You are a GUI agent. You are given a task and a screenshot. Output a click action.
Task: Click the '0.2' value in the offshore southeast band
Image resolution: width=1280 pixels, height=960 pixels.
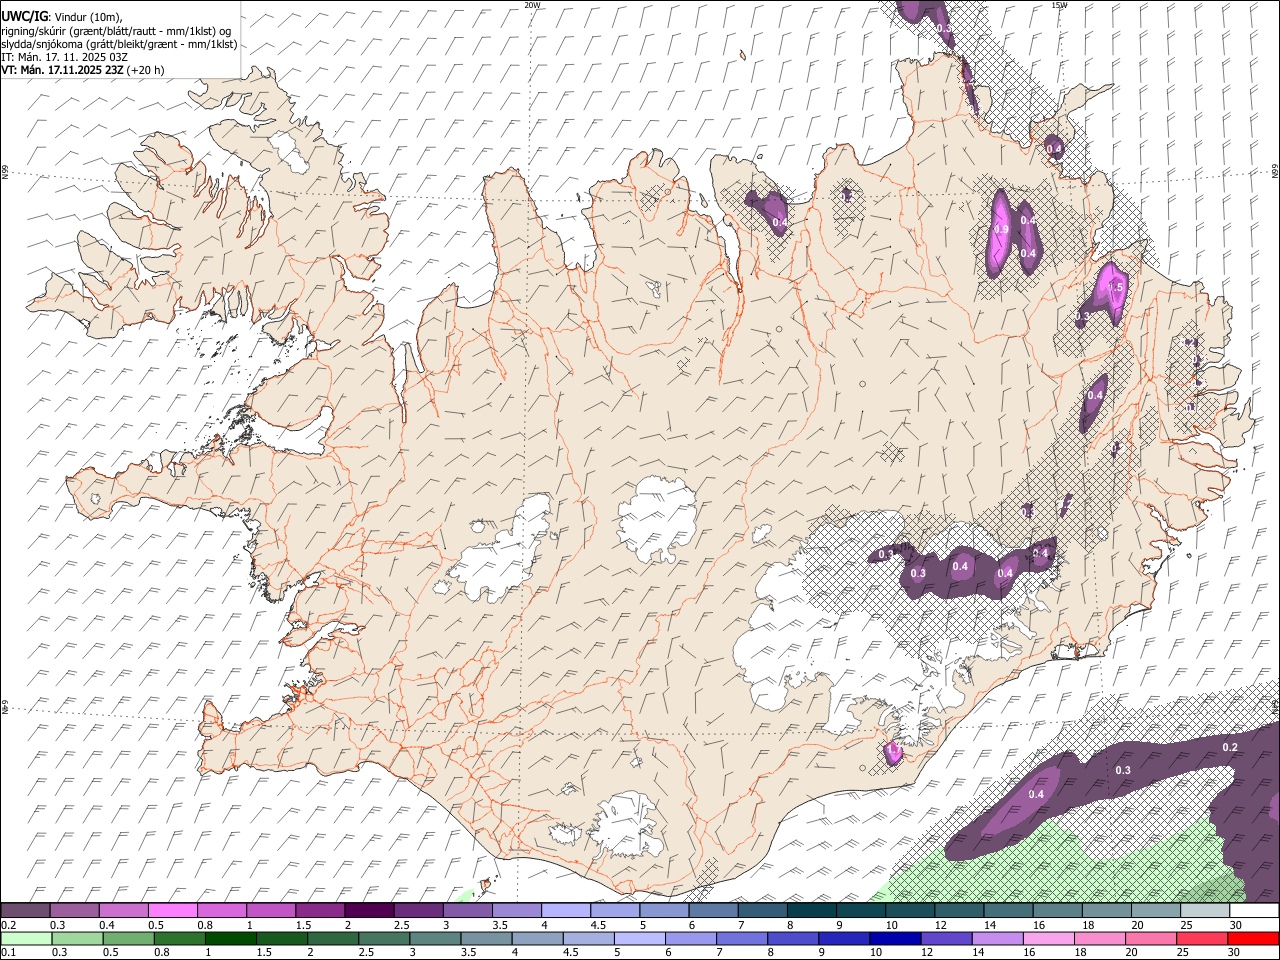click(x=1231, y=748)
